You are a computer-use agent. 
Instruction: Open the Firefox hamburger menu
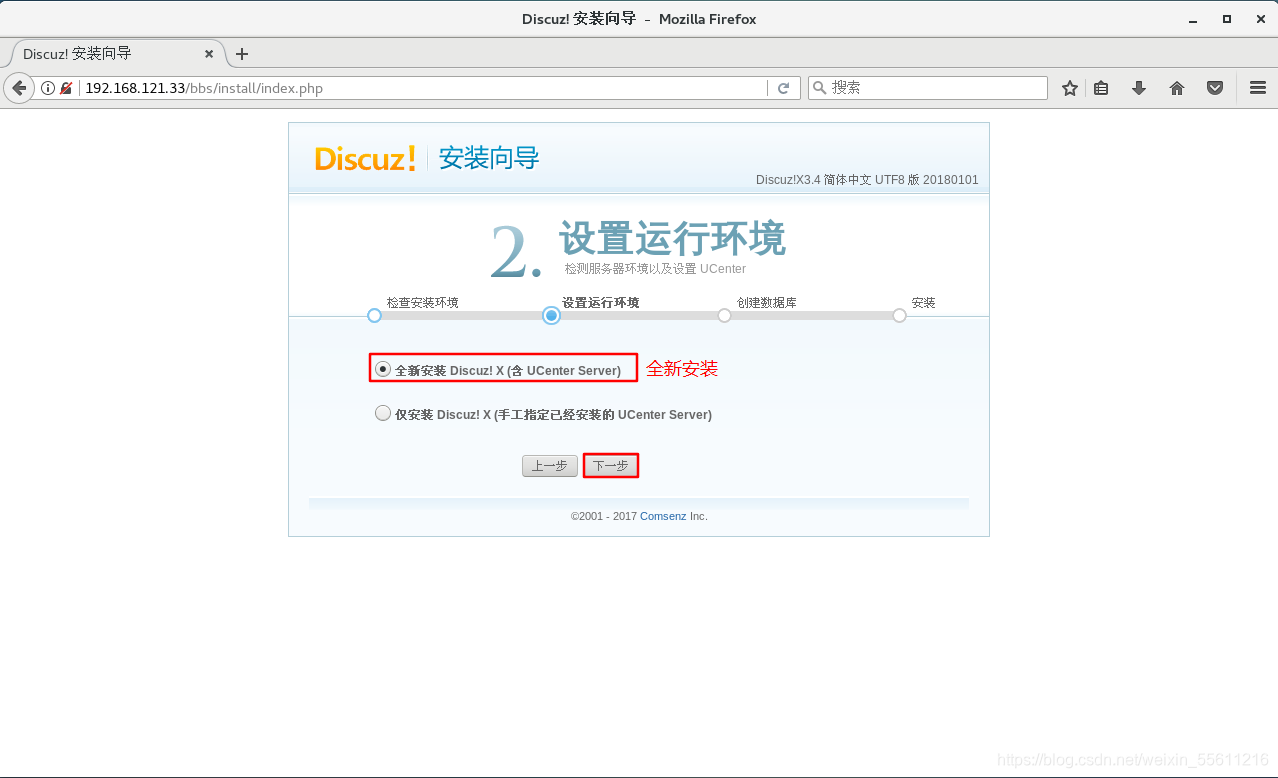(1258, 88)
